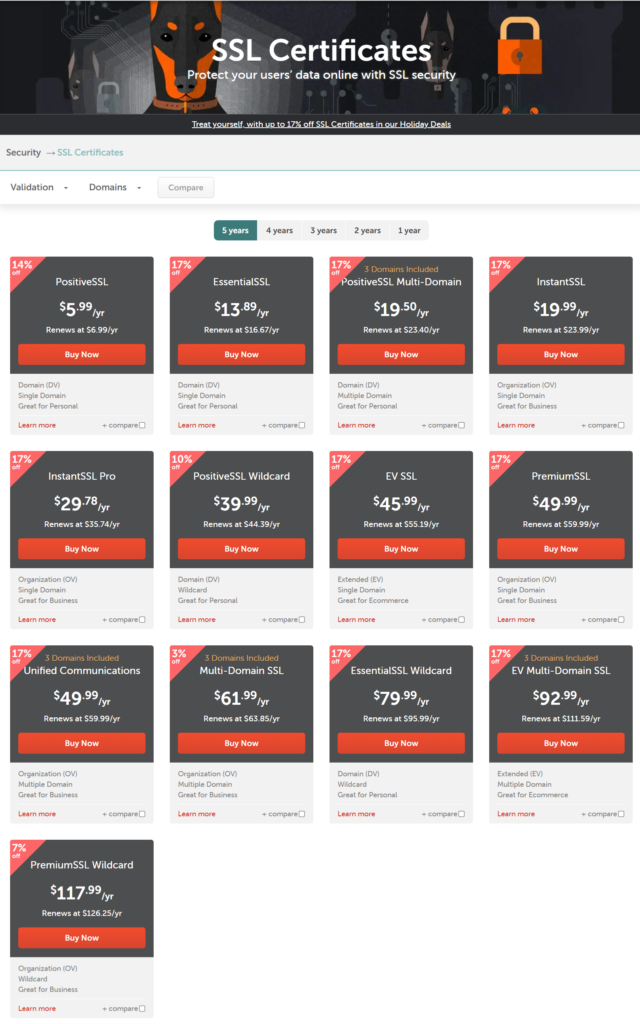Buy Now for InstantSSL Pro
Screen dimensions: 640x1024
(x=82, y=549)
